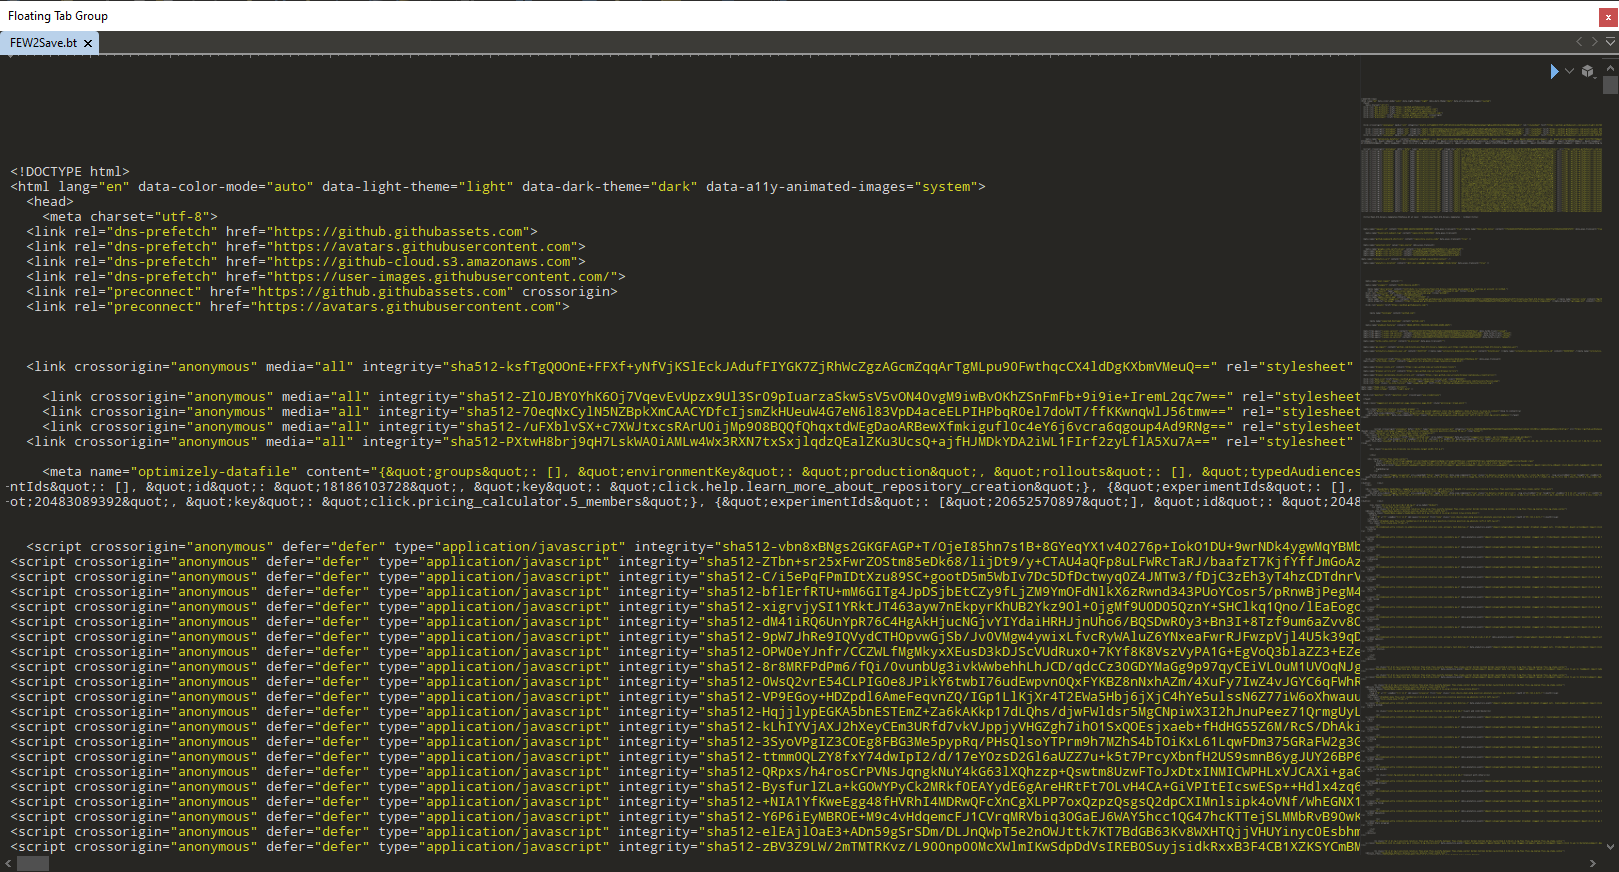Click the preconnect github.githubassets.com crossorigin line
Viewport: 1619px width, 872px height.
pos(322,292)
